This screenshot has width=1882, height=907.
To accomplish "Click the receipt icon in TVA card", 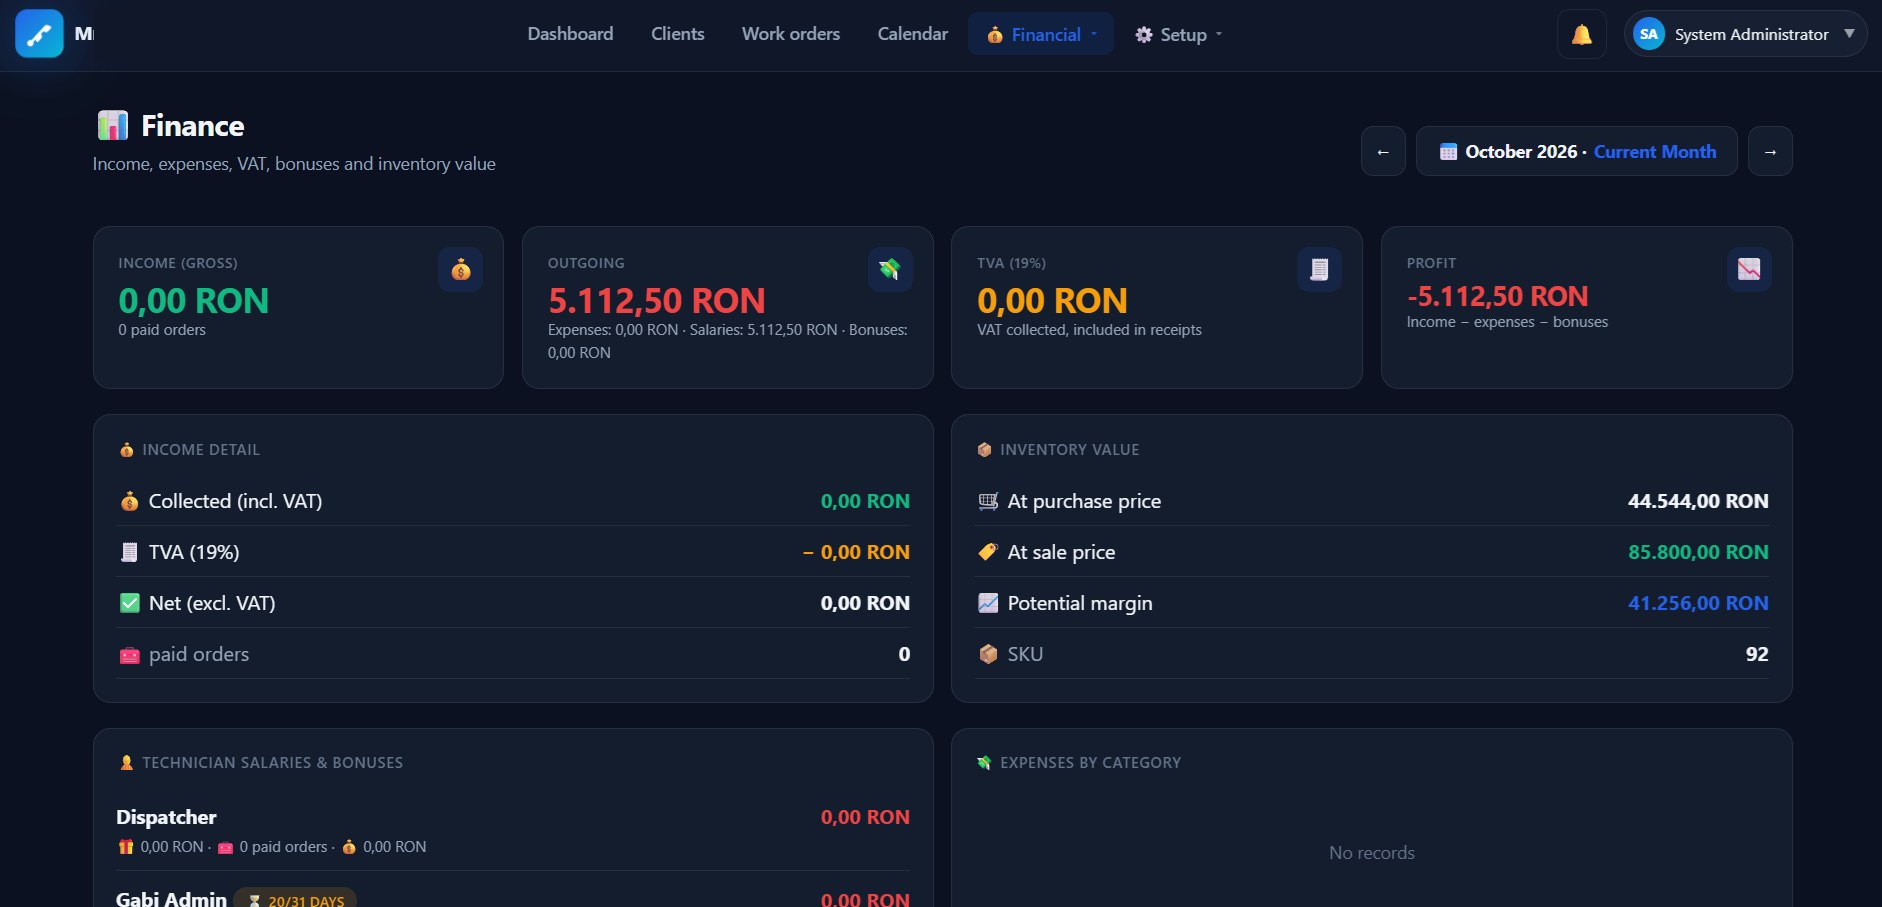I will point(1320,269).
